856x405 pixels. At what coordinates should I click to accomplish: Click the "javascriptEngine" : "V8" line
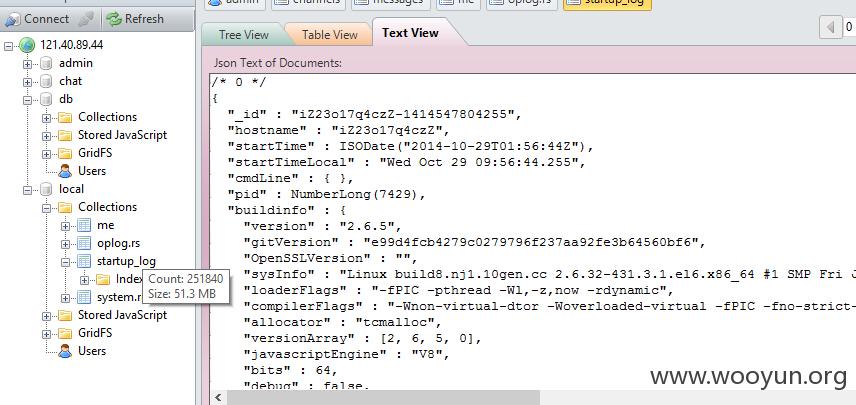pos(346,354)
